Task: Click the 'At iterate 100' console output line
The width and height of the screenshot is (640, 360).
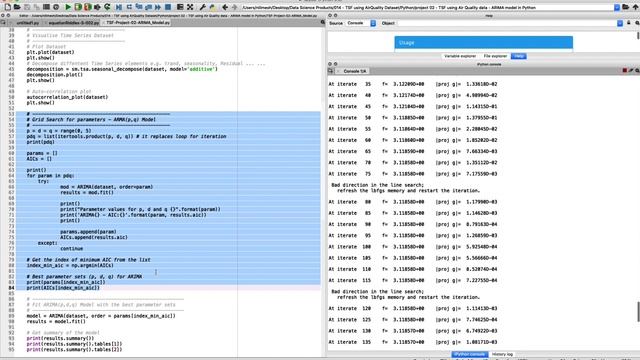Action: pyautogui.click(x=413, y=247)
